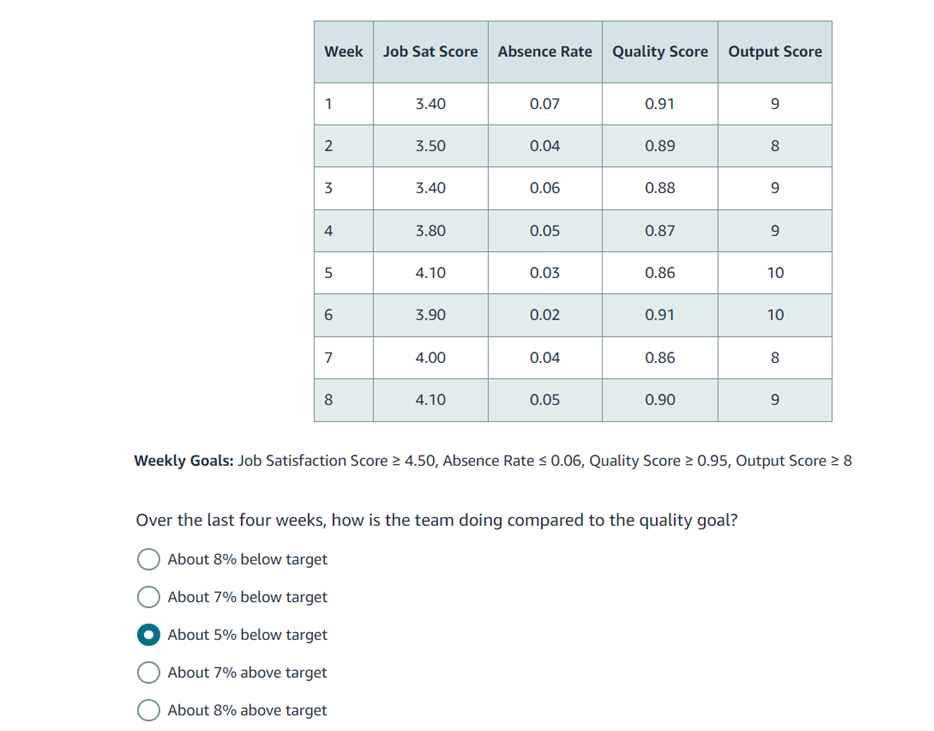Select the 'About 5% below target' option
Image resolution: width=934 pixels, height=731 pixels.
click(x=148, y=634)
